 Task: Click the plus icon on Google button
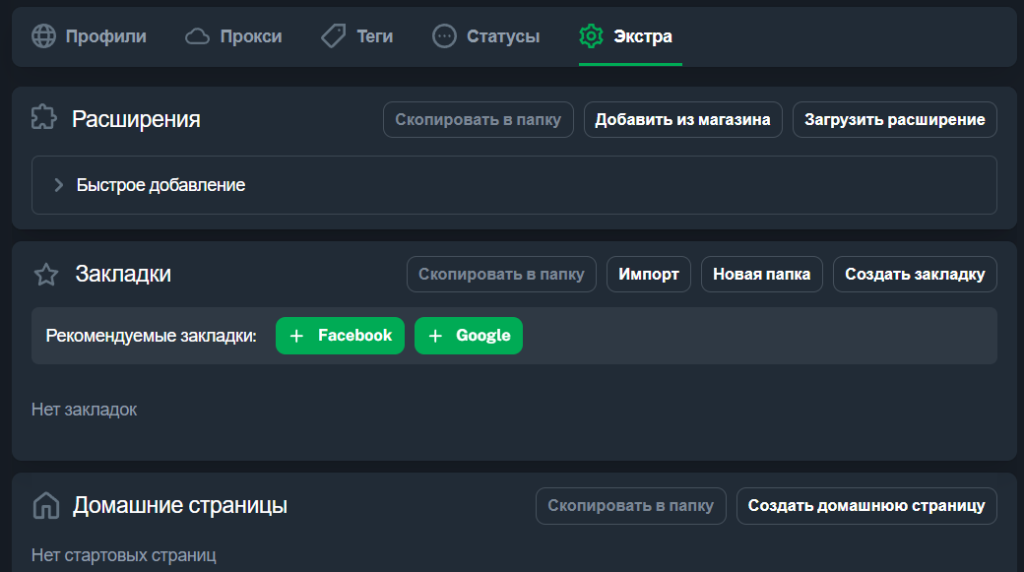tap(435, 336)
